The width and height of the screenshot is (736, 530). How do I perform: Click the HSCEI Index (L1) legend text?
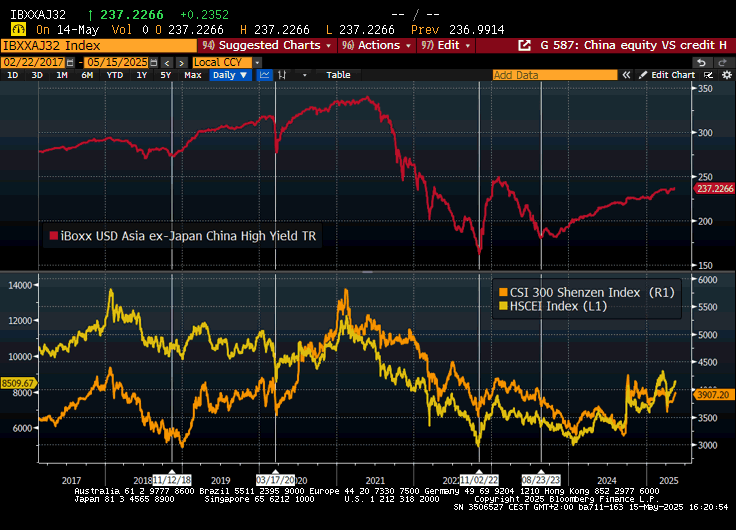(558, 307)
